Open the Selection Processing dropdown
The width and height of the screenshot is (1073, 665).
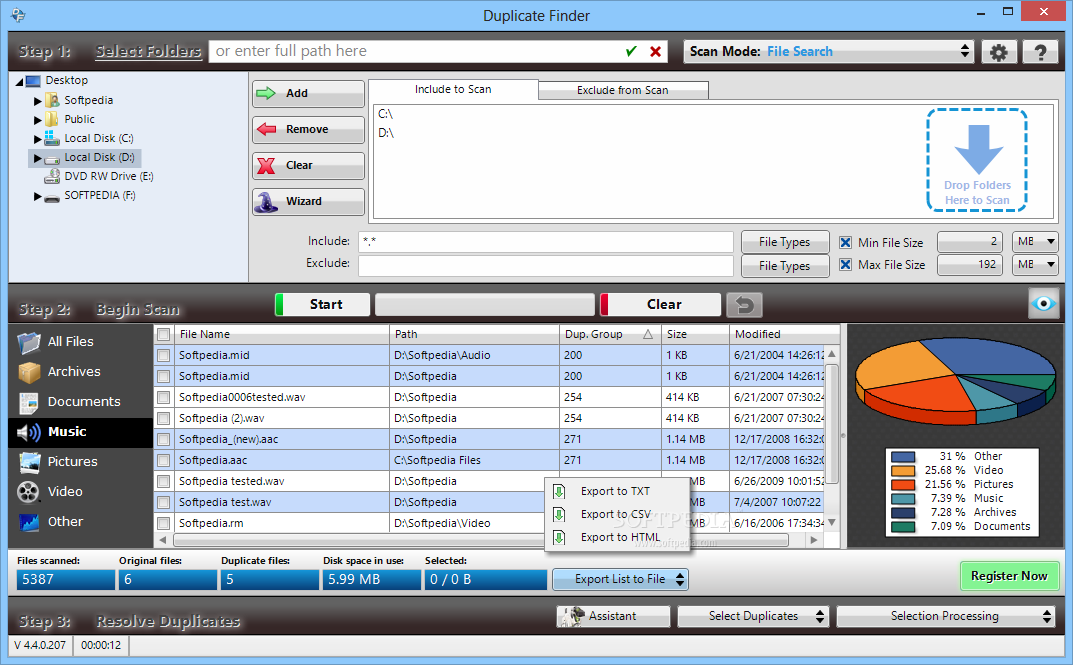click(946, 616)
